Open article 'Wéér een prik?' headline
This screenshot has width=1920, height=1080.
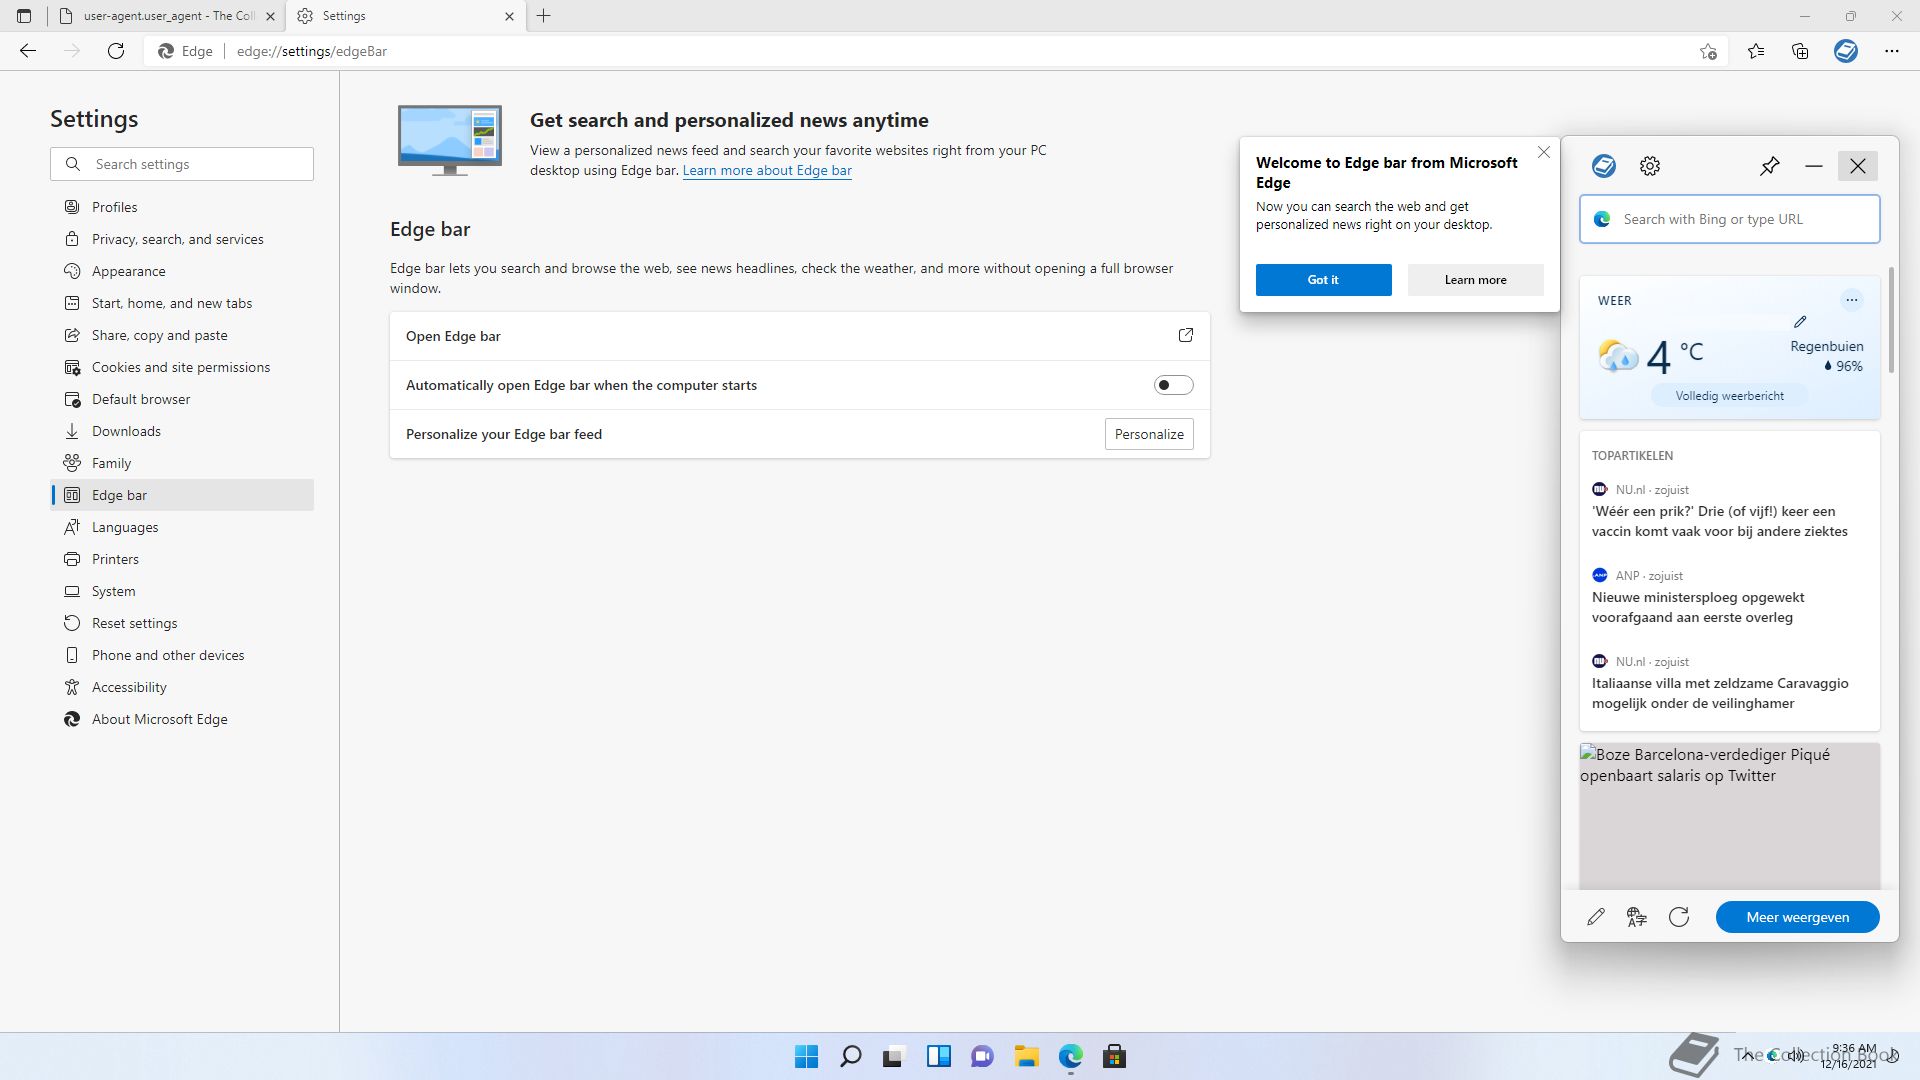1720,521
